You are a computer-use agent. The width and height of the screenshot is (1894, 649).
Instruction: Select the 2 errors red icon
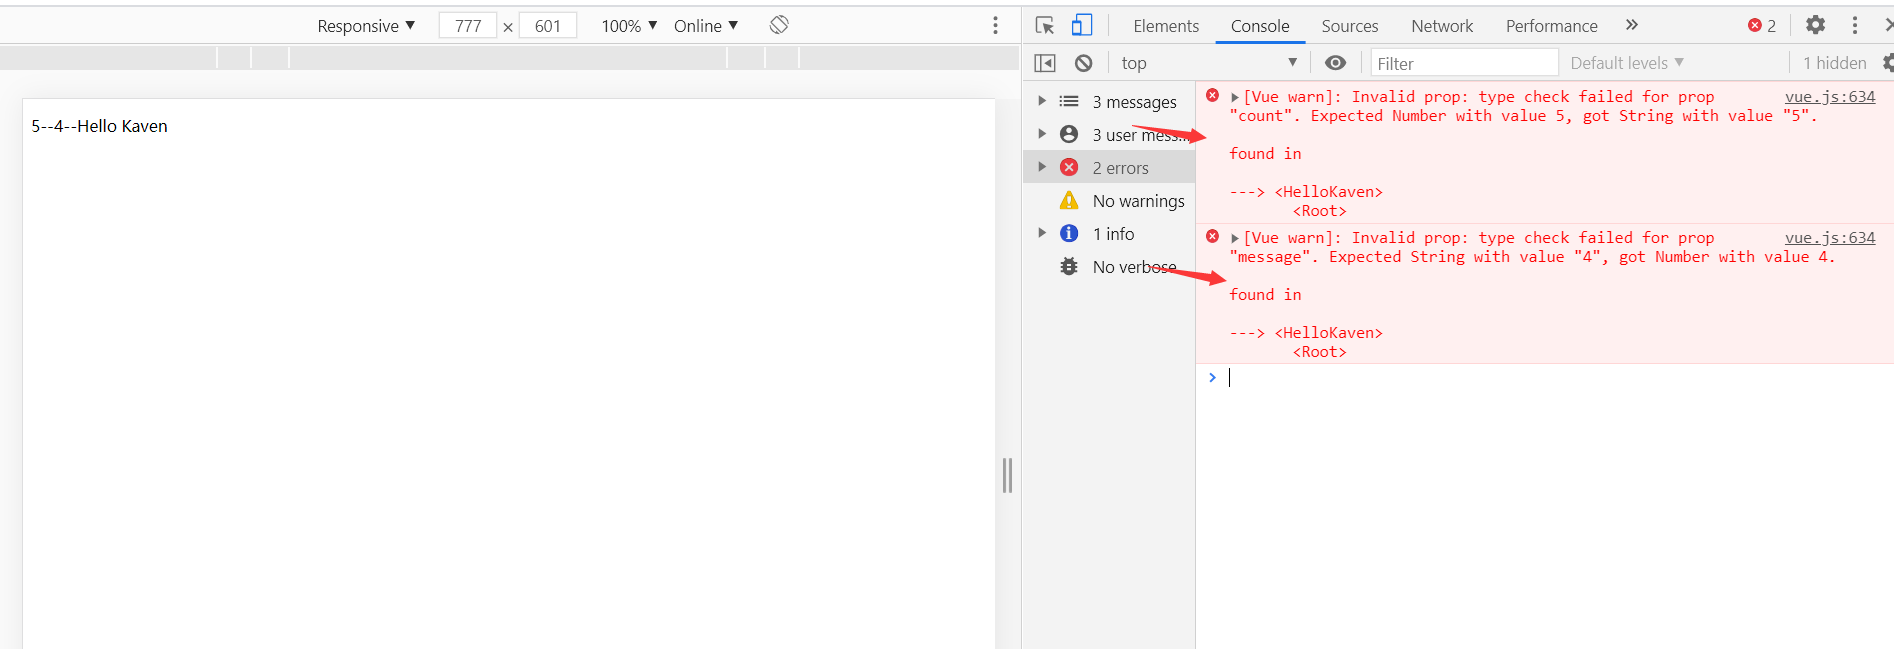(1069, 167)
